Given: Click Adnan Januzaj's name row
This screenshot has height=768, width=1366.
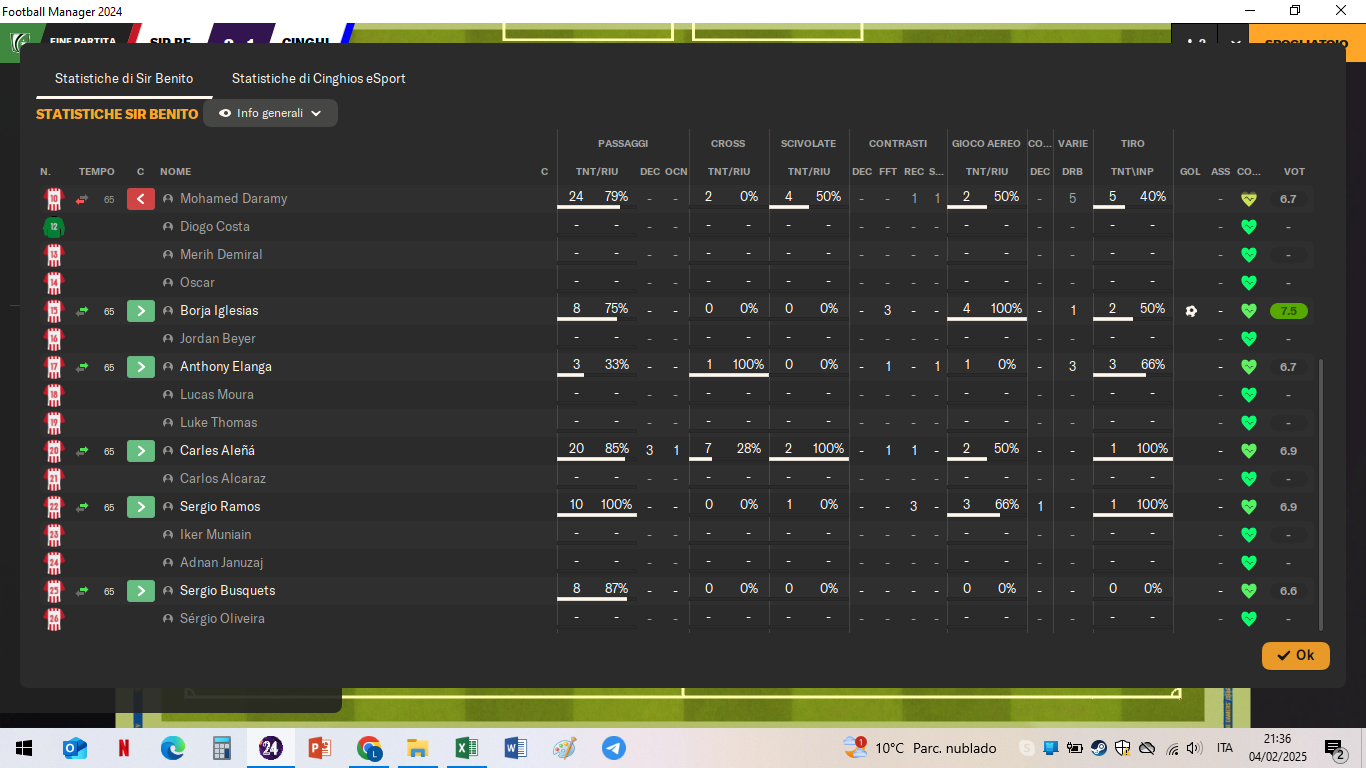Looking at the screenshot, I should point(222,563).
